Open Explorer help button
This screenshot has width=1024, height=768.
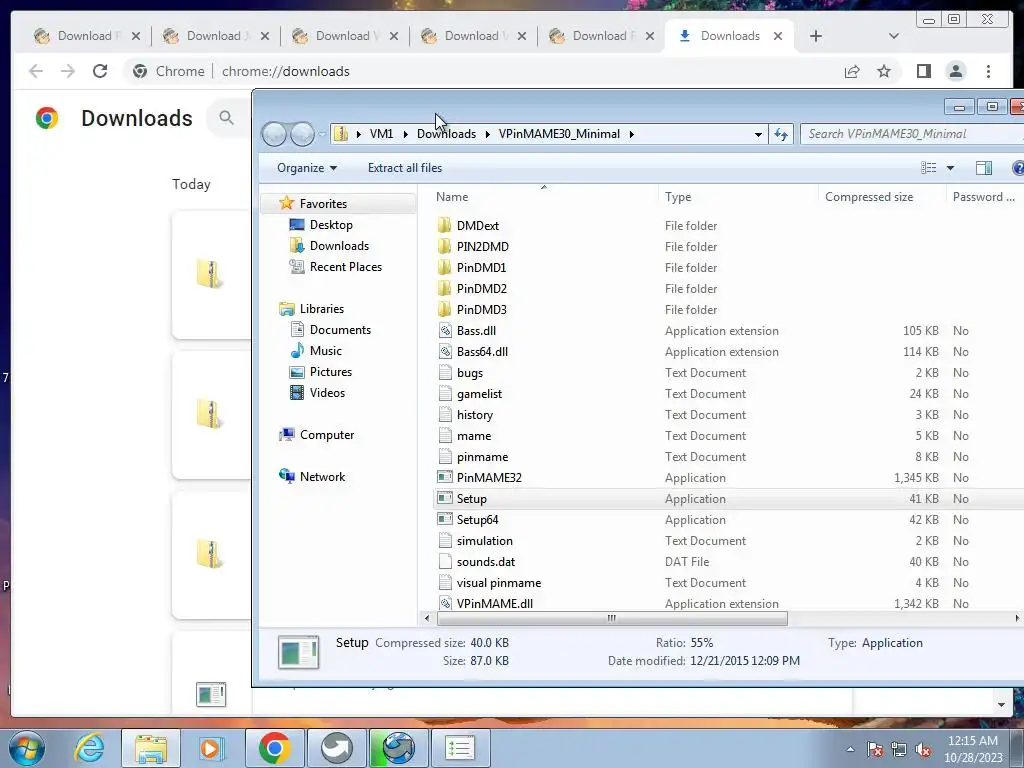[x=1017, y=168]
